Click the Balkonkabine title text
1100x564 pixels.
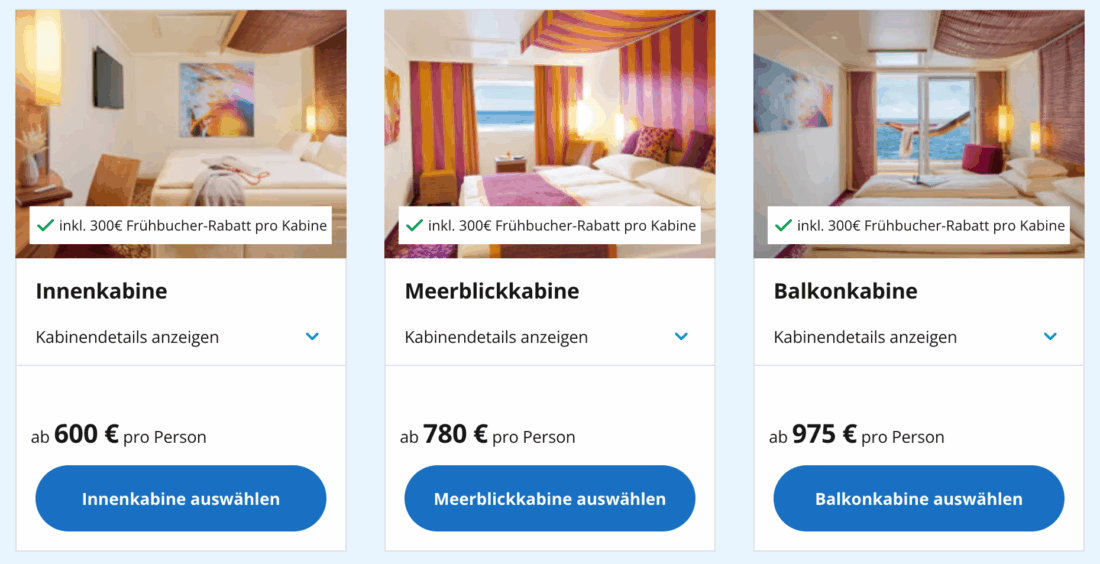(x=845, y=291)
